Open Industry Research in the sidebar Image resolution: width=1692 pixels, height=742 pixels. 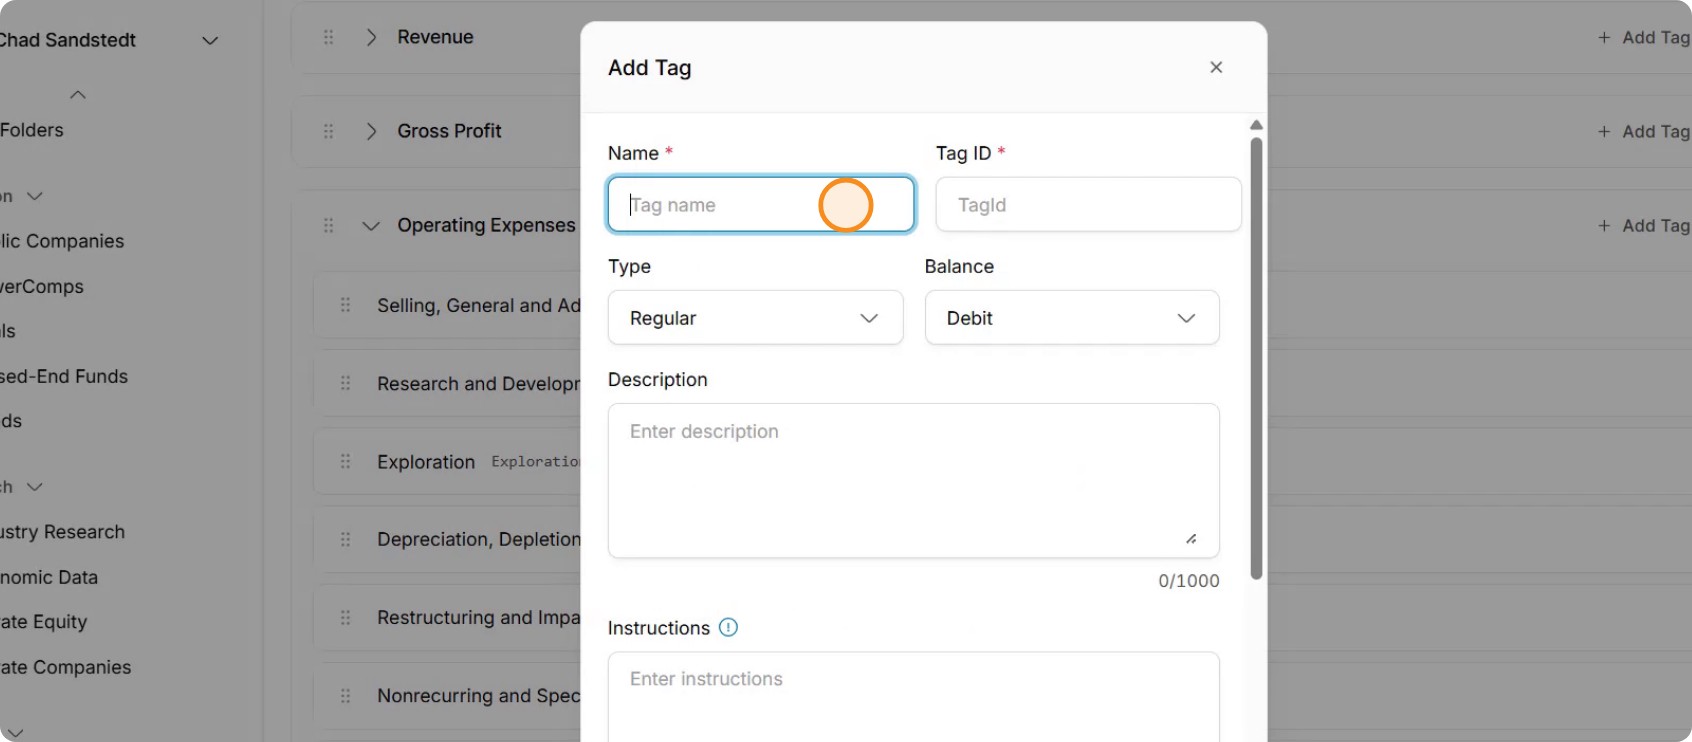pos(62,532)
